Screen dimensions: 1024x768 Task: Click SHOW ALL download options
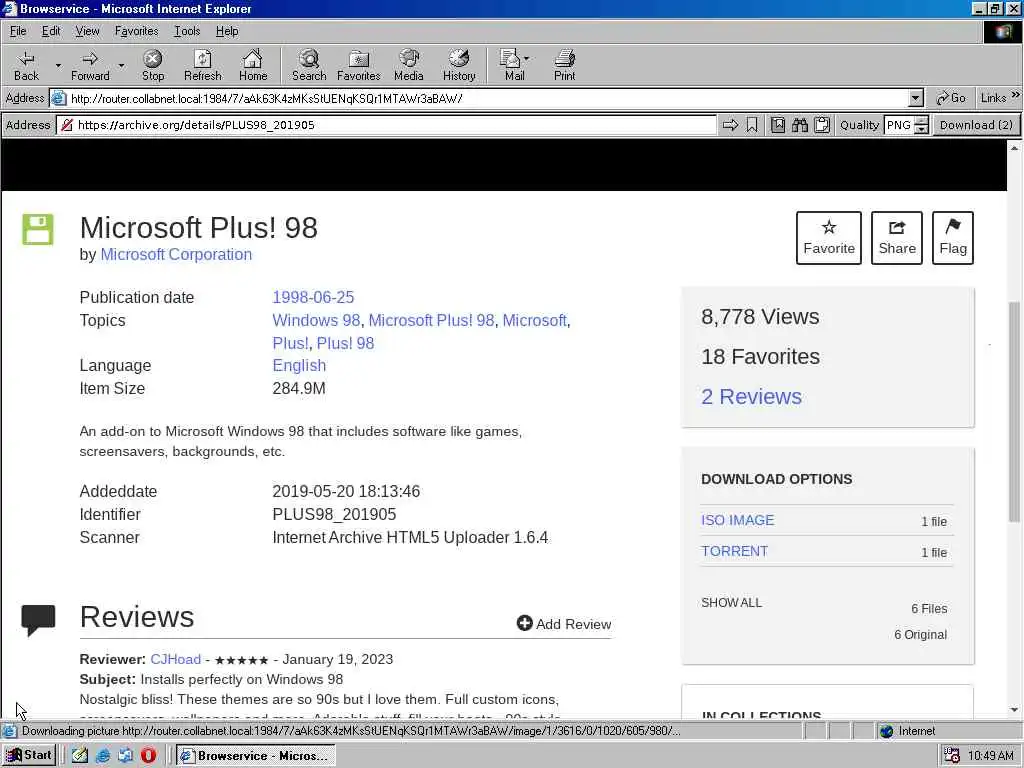point(731,602)
